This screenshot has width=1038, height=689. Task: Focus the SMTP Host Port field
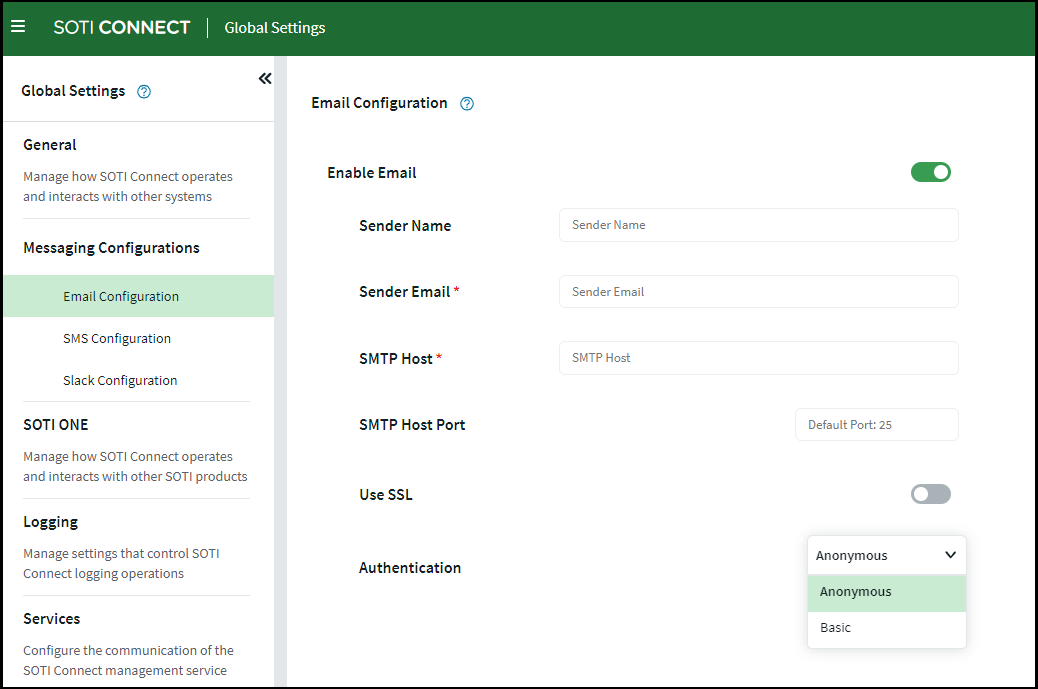[x=876, y=425]
